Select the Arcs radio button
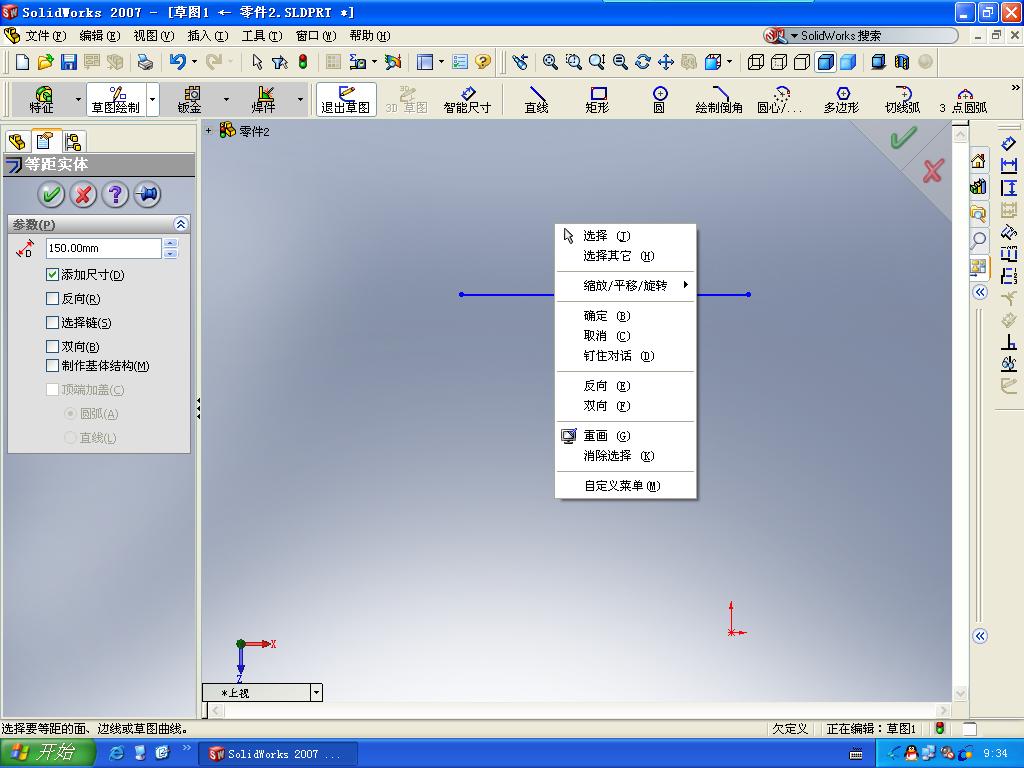This screenshot has width=1024, height=768. [71, 414]
